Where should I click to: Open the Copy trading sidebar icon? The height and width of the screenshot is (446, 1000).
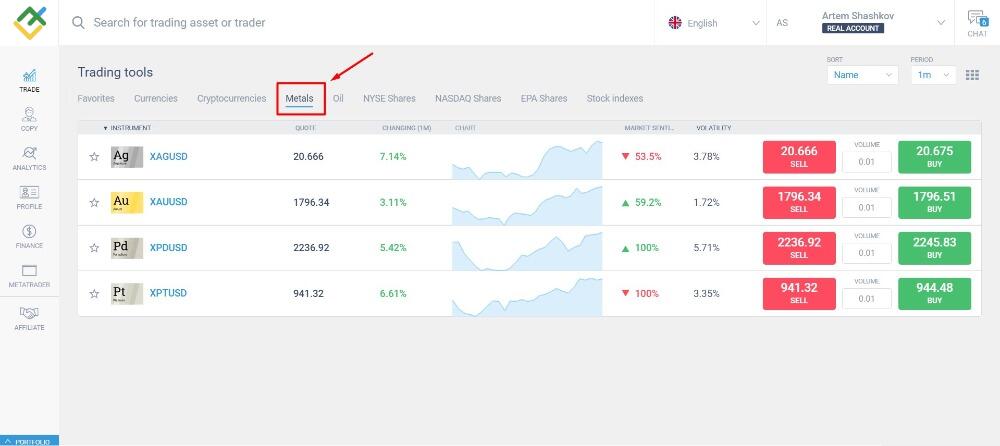tap(29, 119)
